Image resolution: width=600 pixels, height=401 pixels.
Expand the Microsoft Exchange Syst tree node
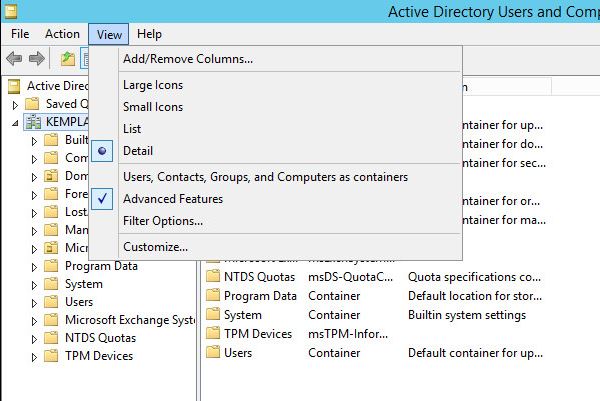click(34, 321)
